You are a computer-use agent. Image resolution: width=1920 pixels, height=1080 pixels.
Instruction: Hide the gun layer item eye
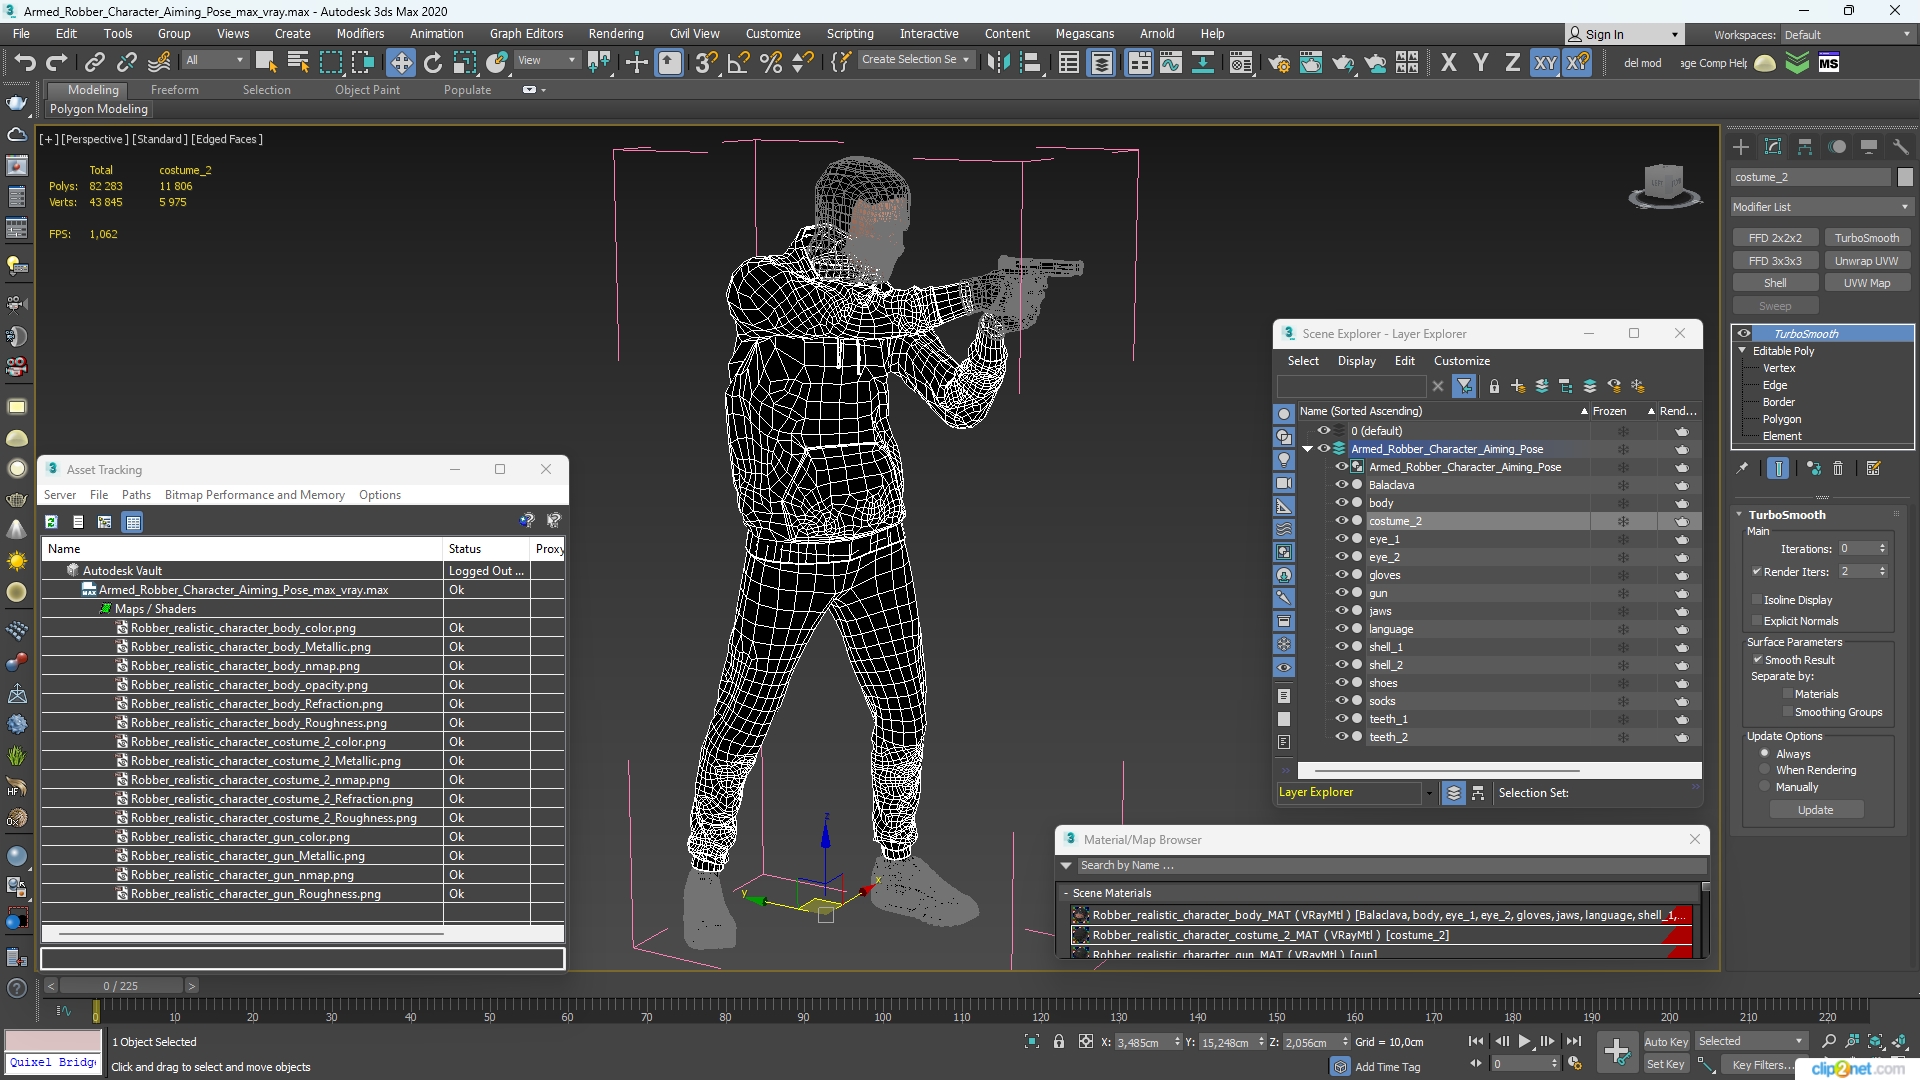click(x=1342, y=593)
